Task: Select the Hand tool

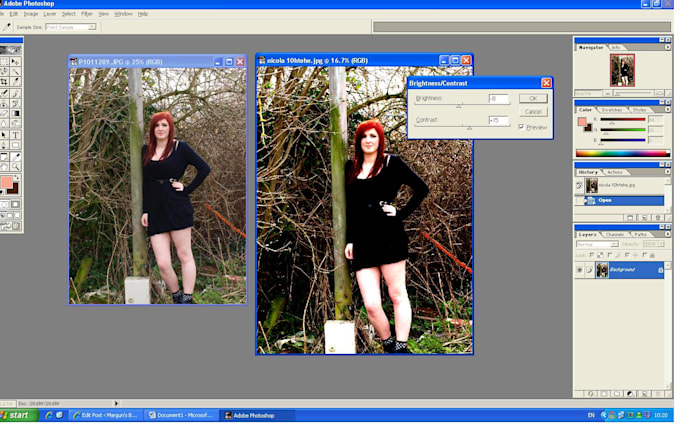Action: pyautogui.click(x=4, y=167)
